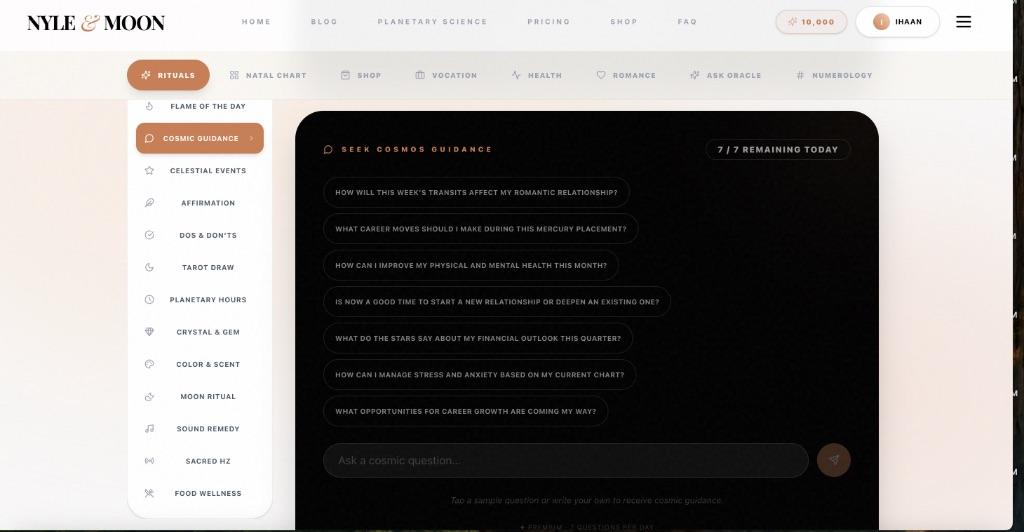Screen dimensions: 1024x532
Task: Select the Rituals tab
Action: click(x=168, y=75)
